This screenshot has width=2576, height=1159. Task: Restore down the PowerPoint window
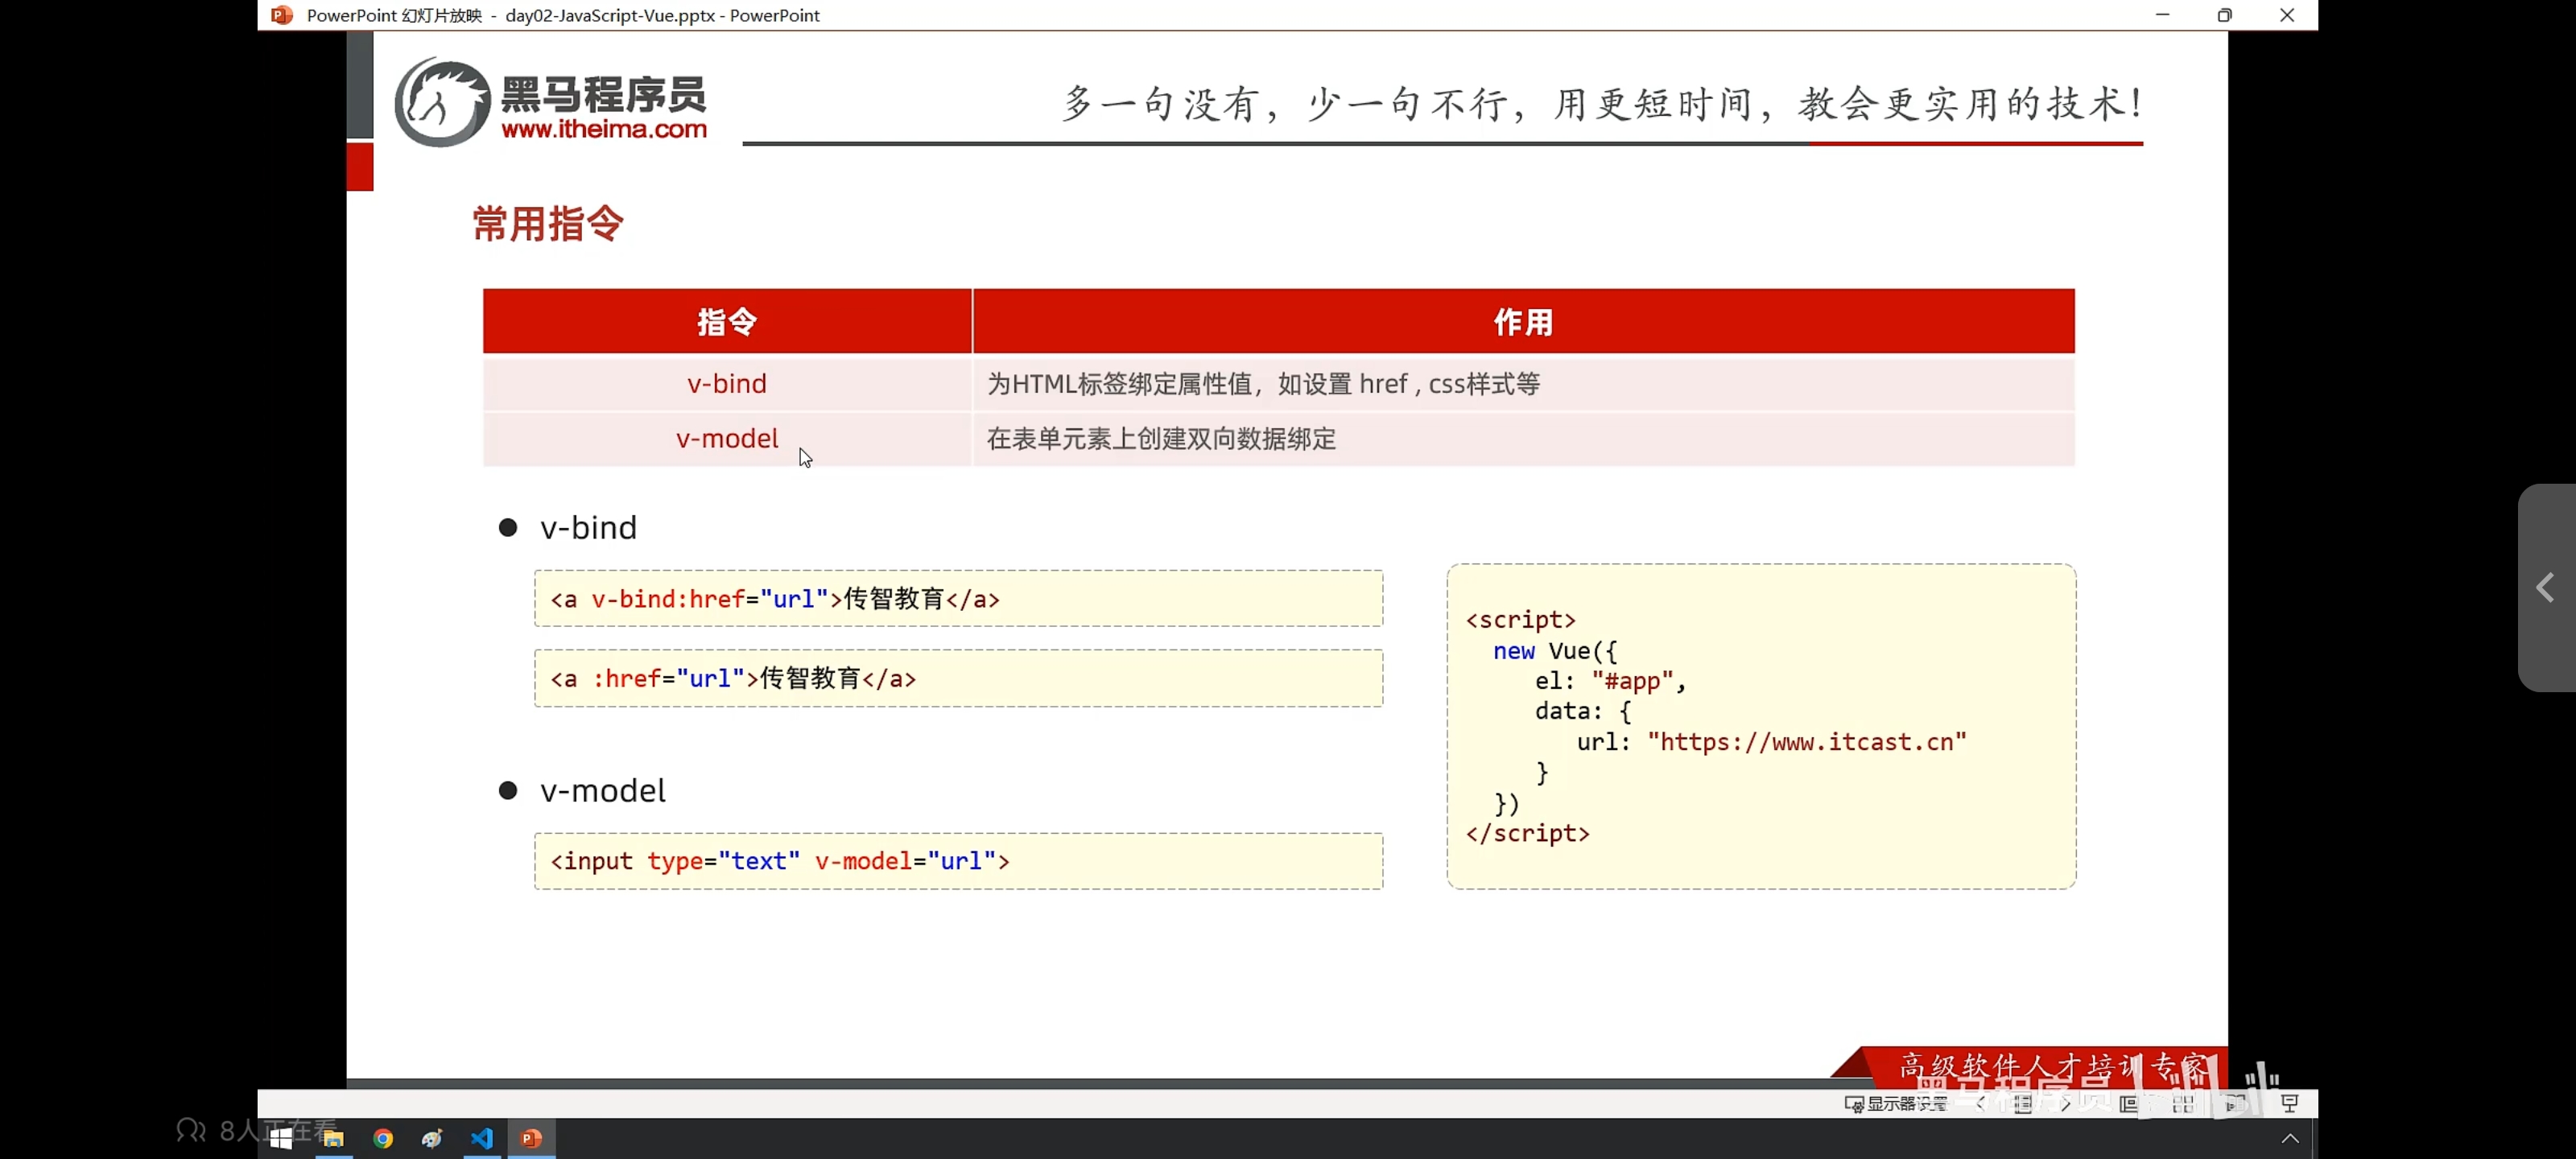click(2224, 15)
